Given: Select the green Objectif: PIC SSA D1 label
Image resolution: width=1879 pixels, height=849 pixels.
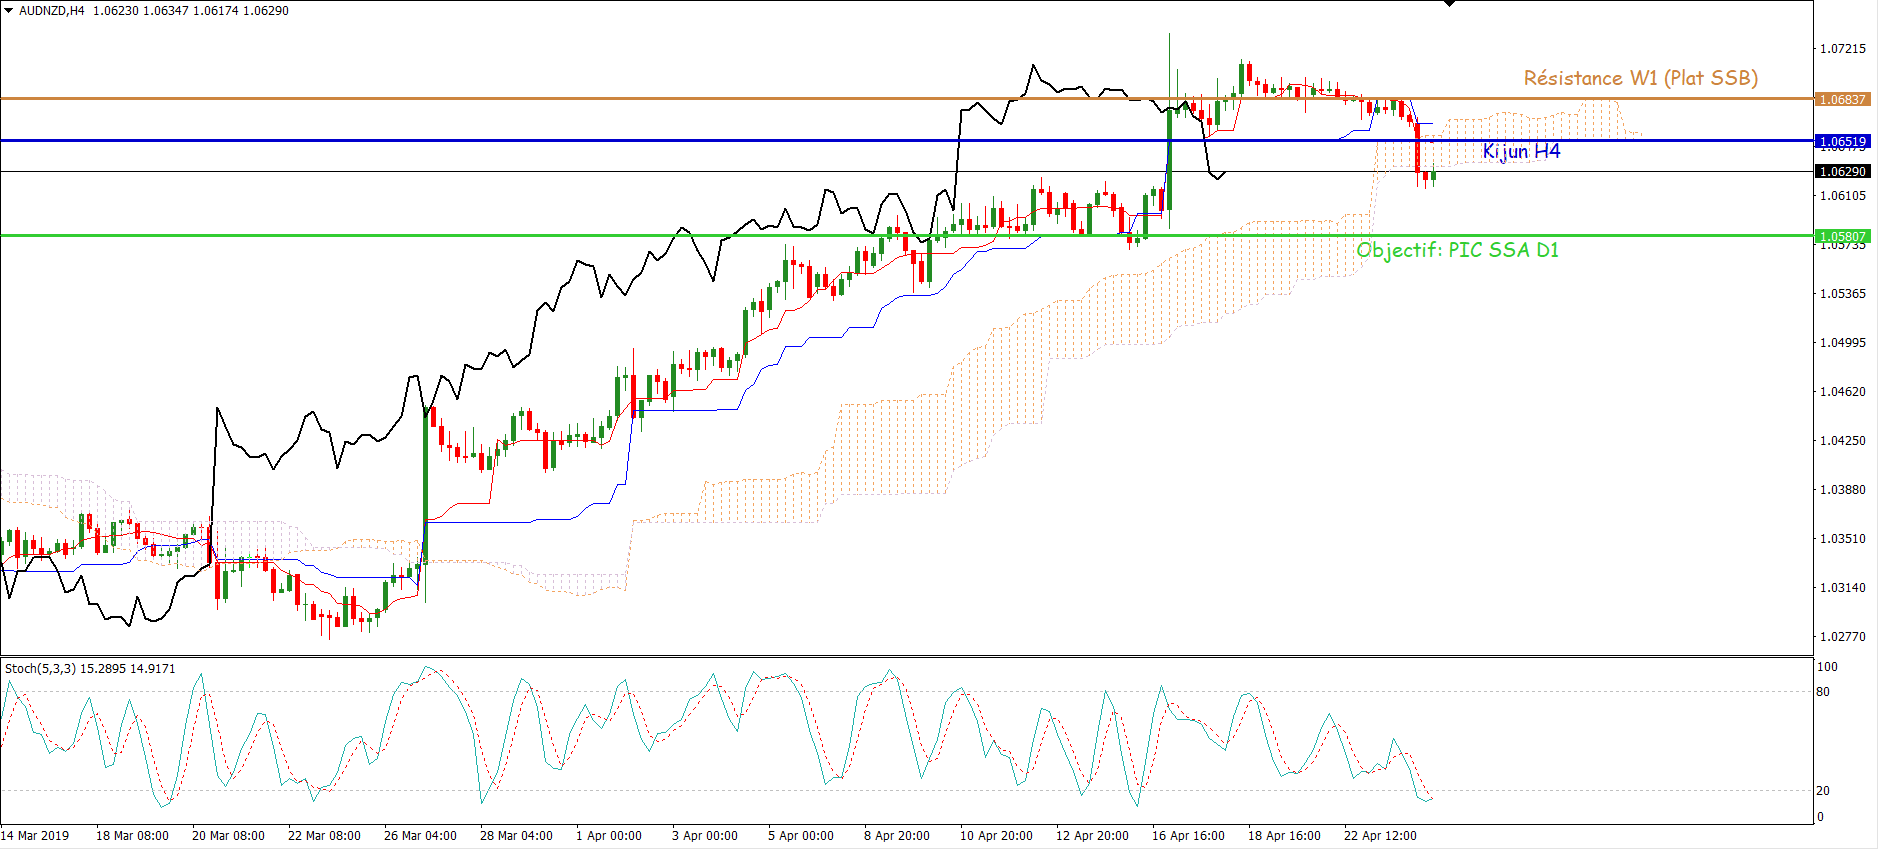Looking at the screenshot, I should point(1457,250).
